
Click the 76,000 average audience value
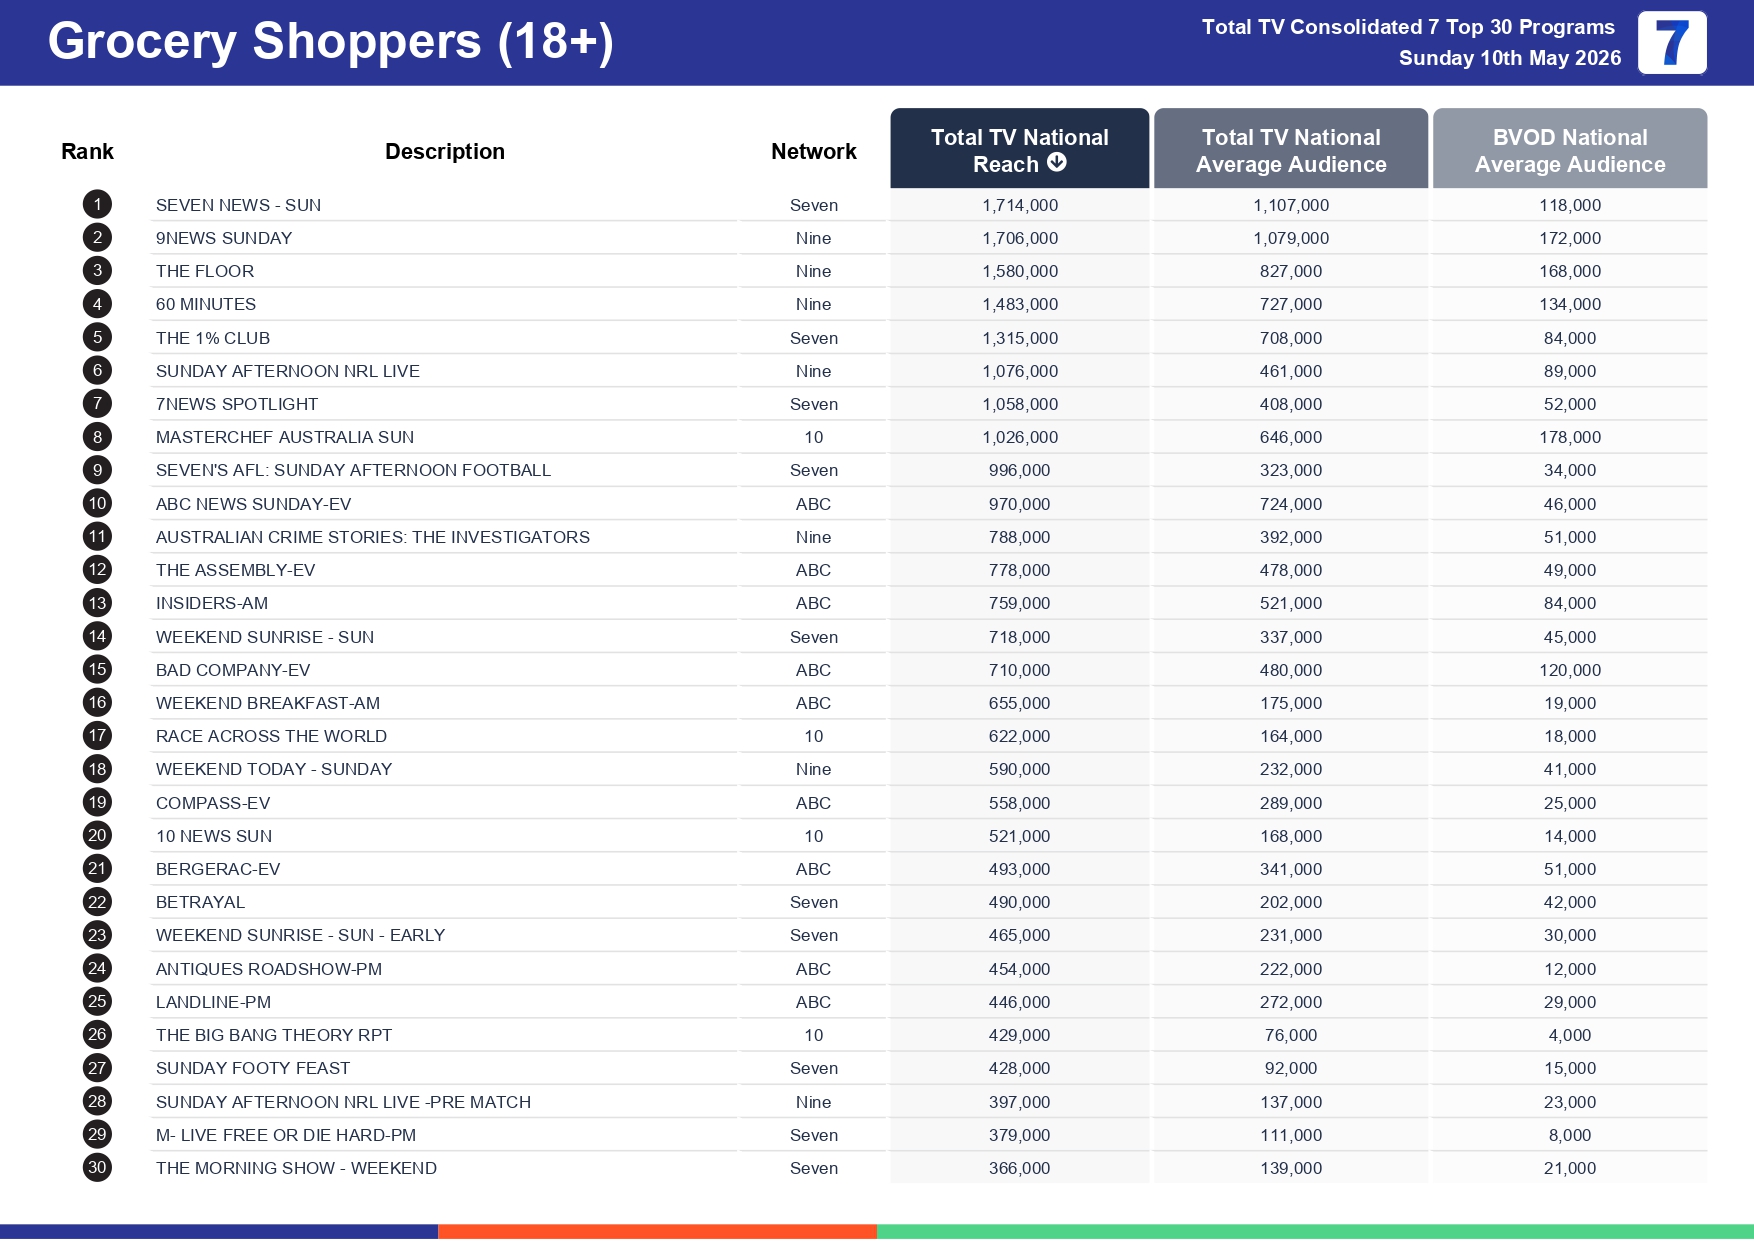[1291, 1035]
